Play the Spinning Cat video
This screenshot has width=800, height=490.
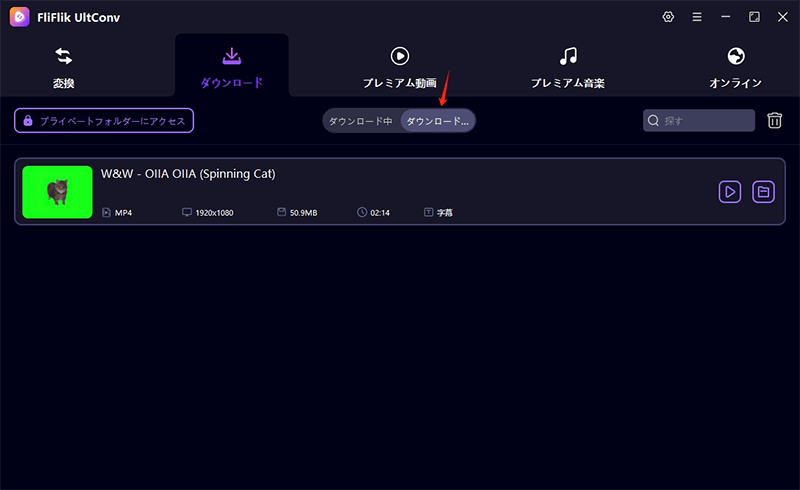730,191
